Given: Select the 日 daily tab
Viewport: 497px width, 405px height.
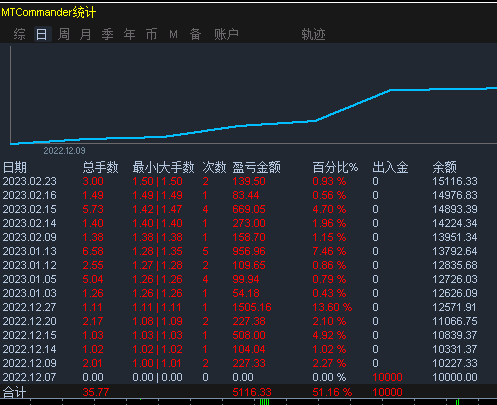Looking at the screenshot, I should tap(42, 34).
